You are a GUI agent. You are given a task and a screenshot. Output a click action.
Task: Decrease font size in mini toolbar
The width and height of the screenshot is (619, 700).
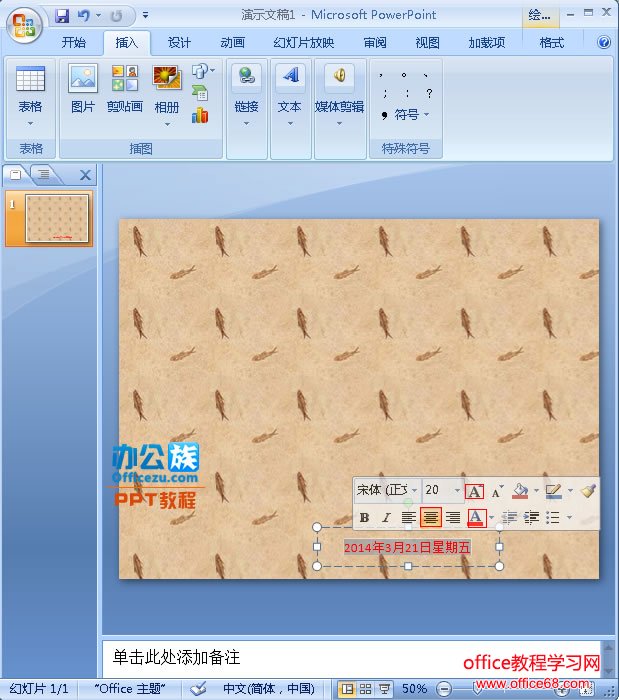pyautogui.click(x=497, y=492)
